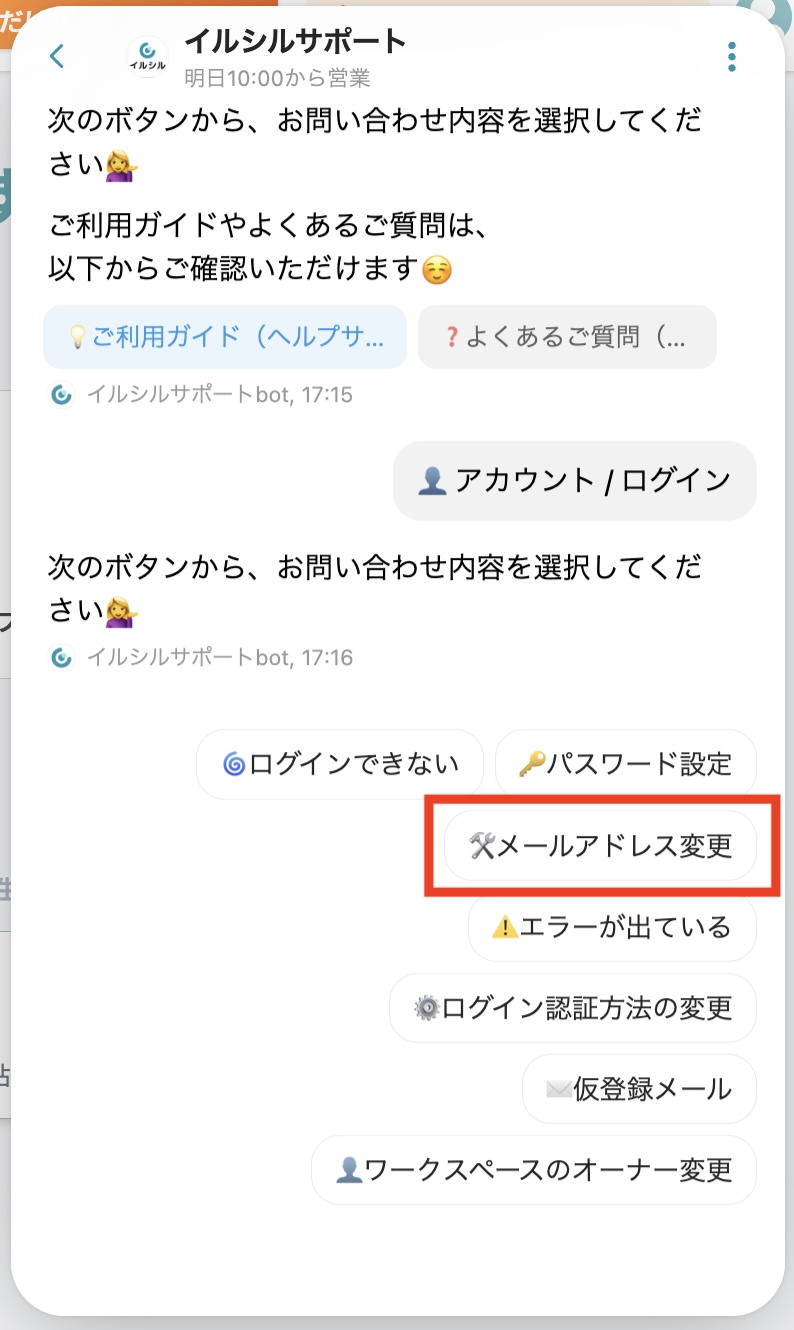794x1330 pixels.
Task: Select メールアドレス変更 option
Action: (x=601, y=846)
